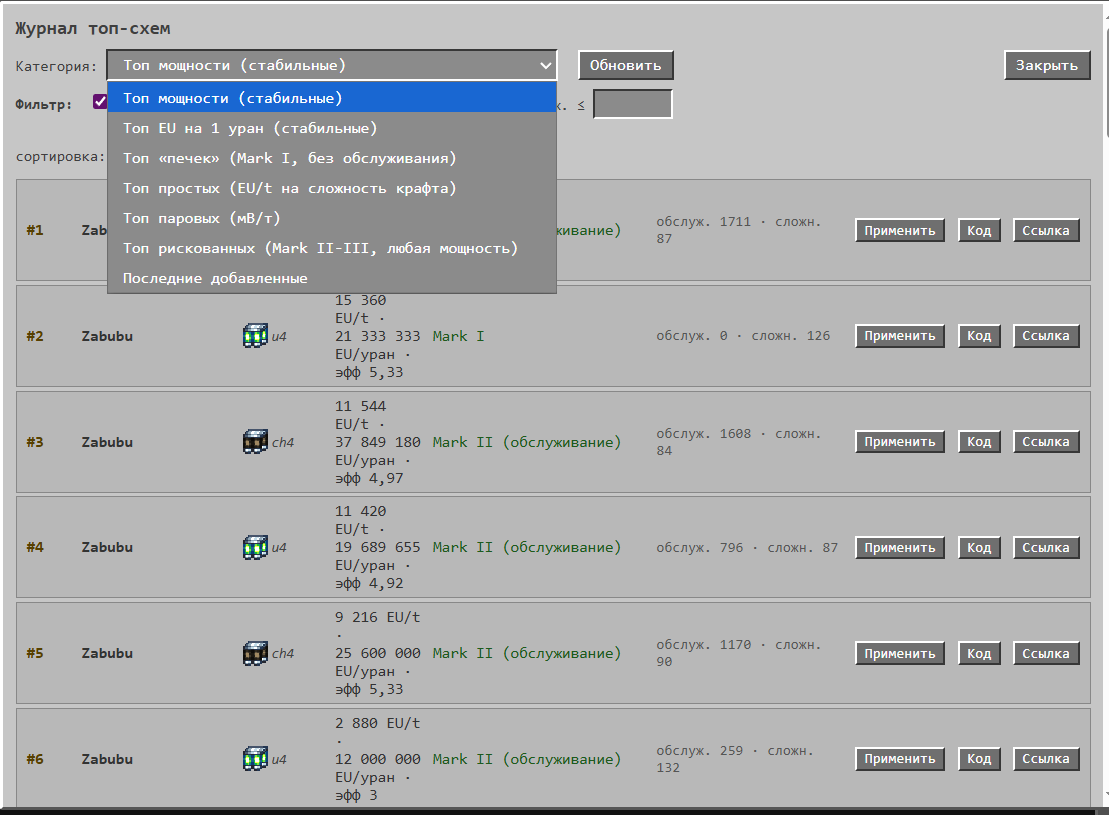
Task: Click the u4 reactor icon in row #4
Action: tap(255, 548)
